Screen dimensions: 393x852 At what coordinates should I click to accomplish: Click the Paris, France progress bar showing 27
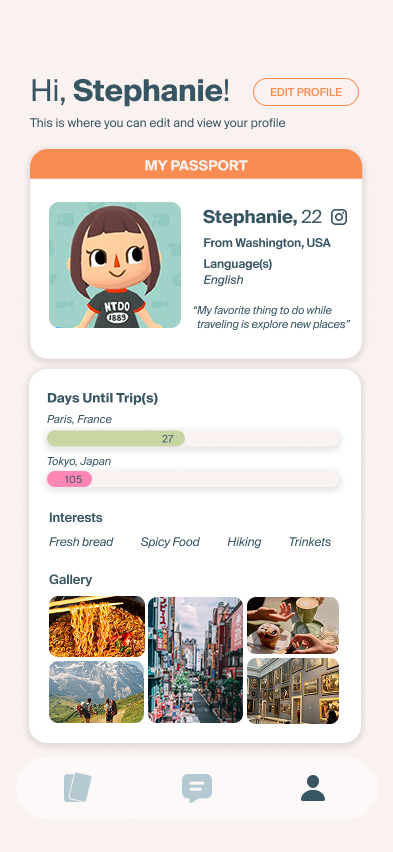[x=194, y=438]
